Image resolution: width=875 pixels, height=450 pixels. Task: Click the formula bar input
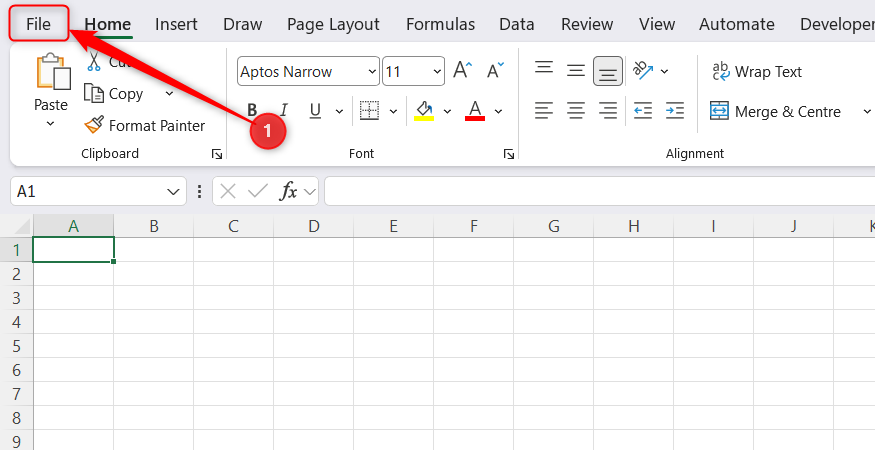coord(599,192)
